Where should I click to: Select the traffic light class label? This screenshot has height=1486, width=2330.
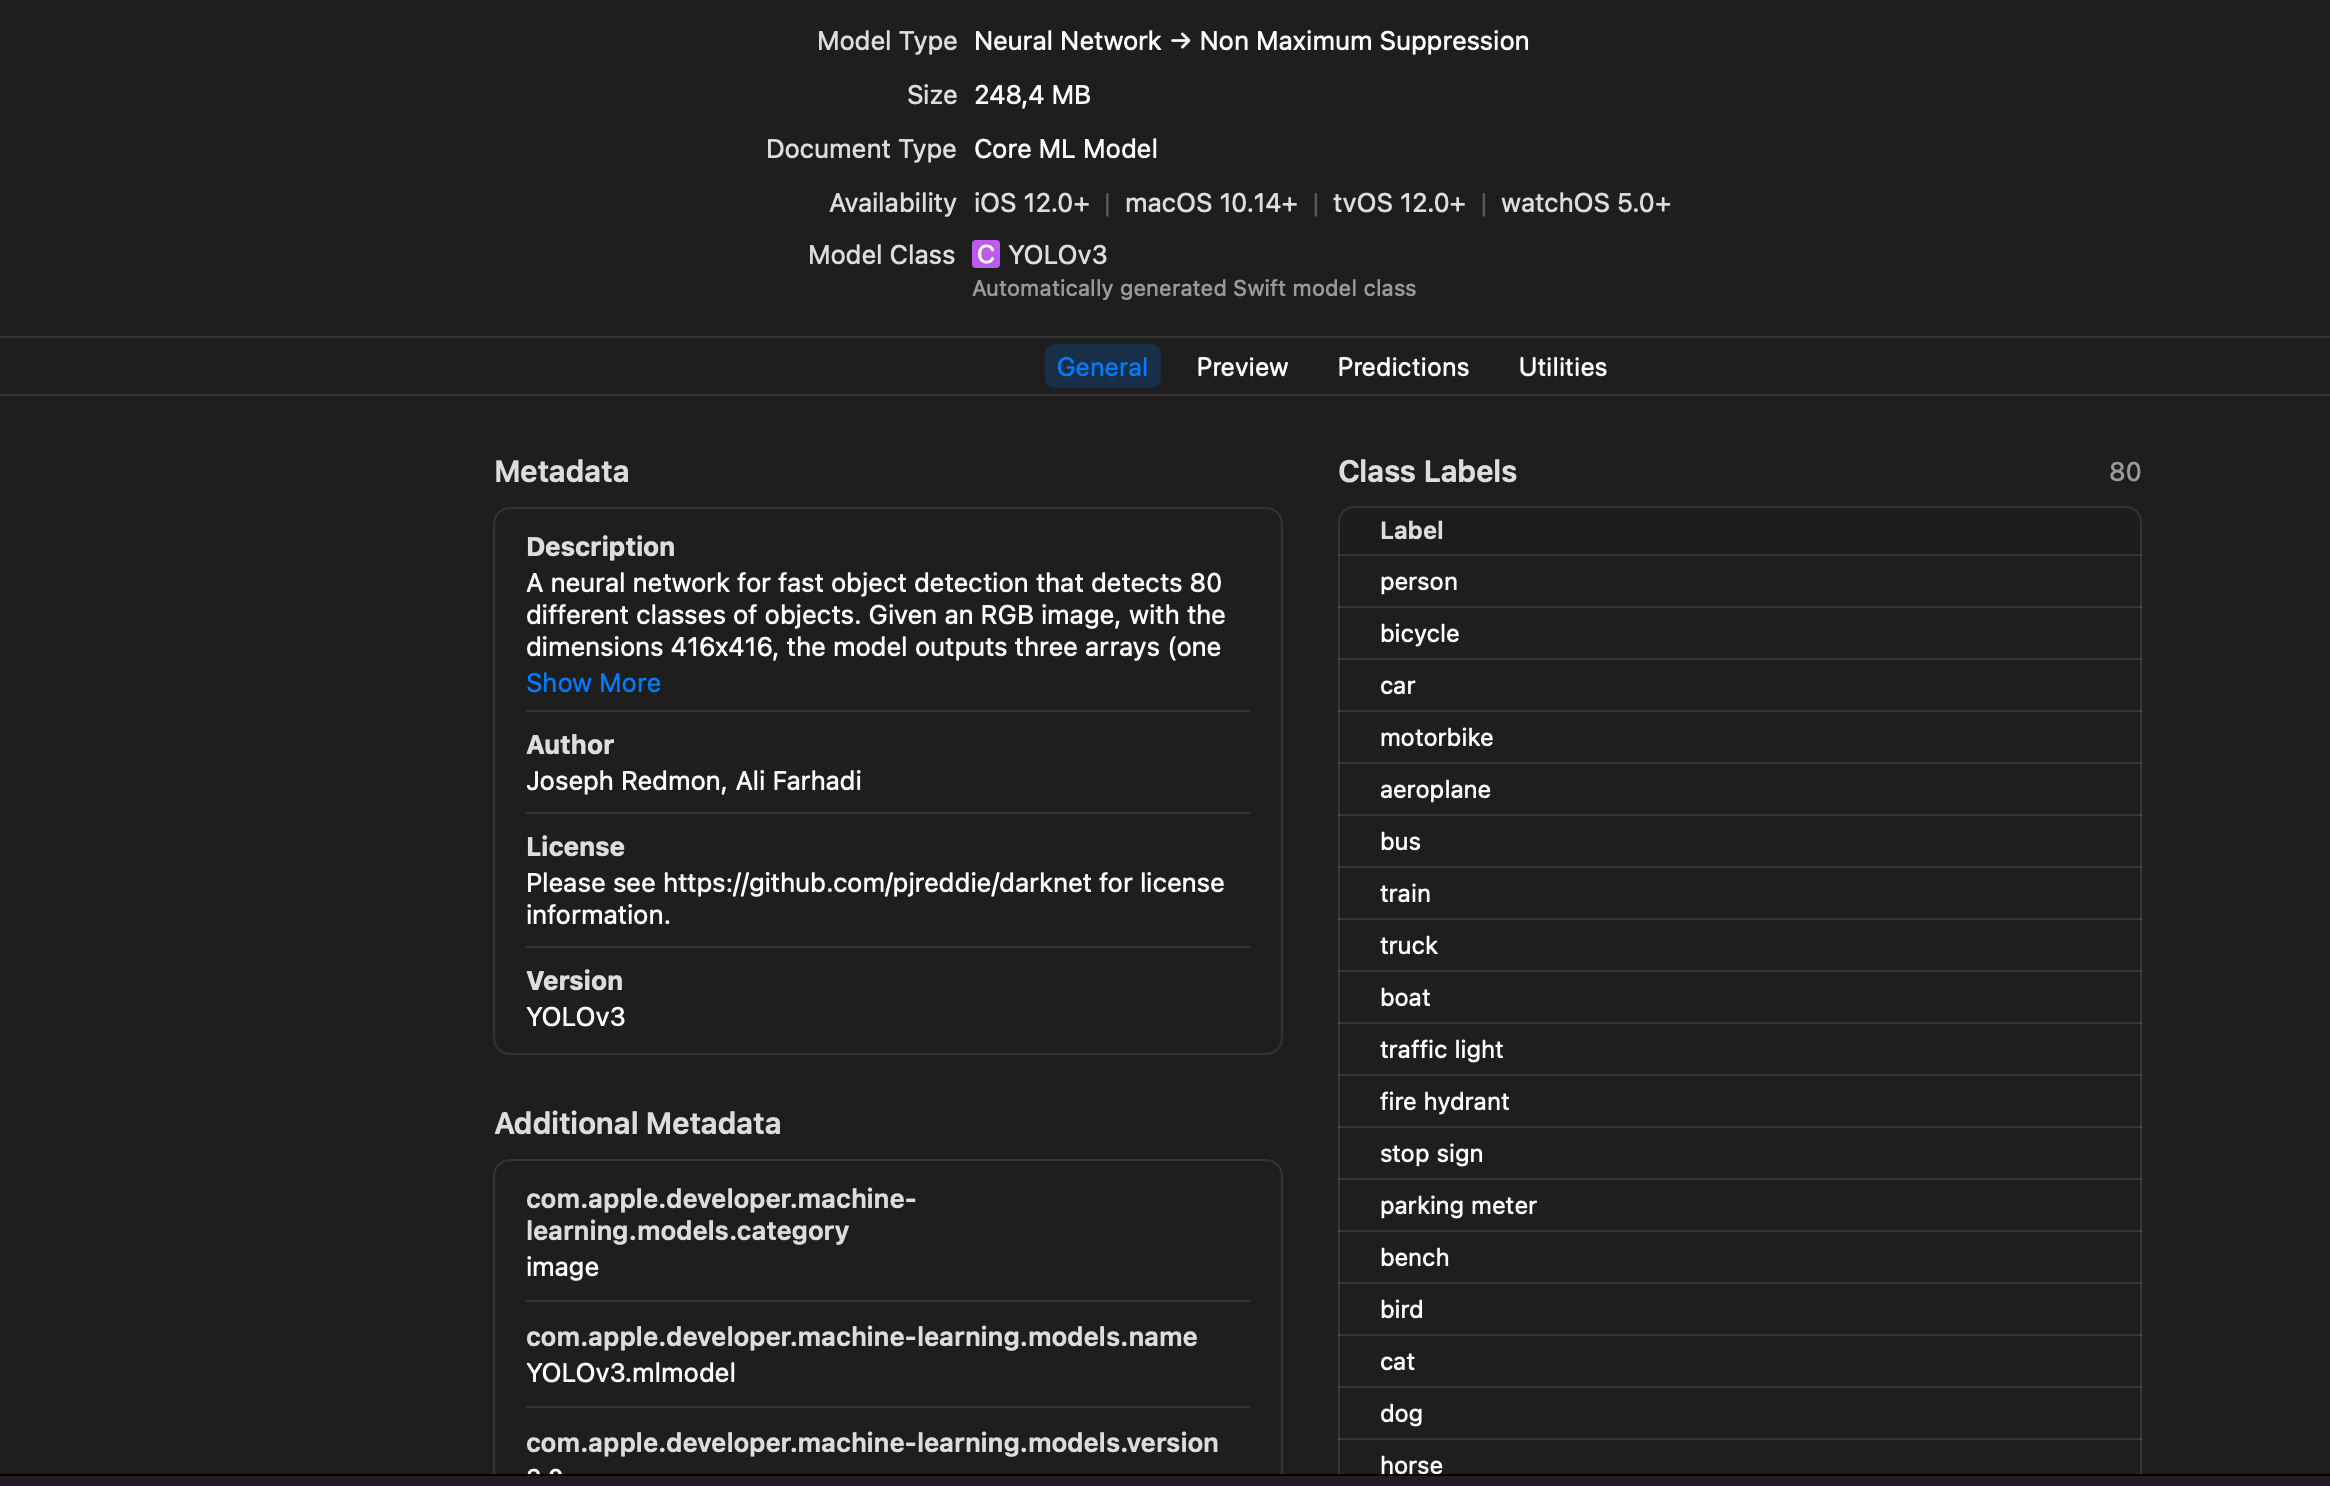[1441, 1049]
